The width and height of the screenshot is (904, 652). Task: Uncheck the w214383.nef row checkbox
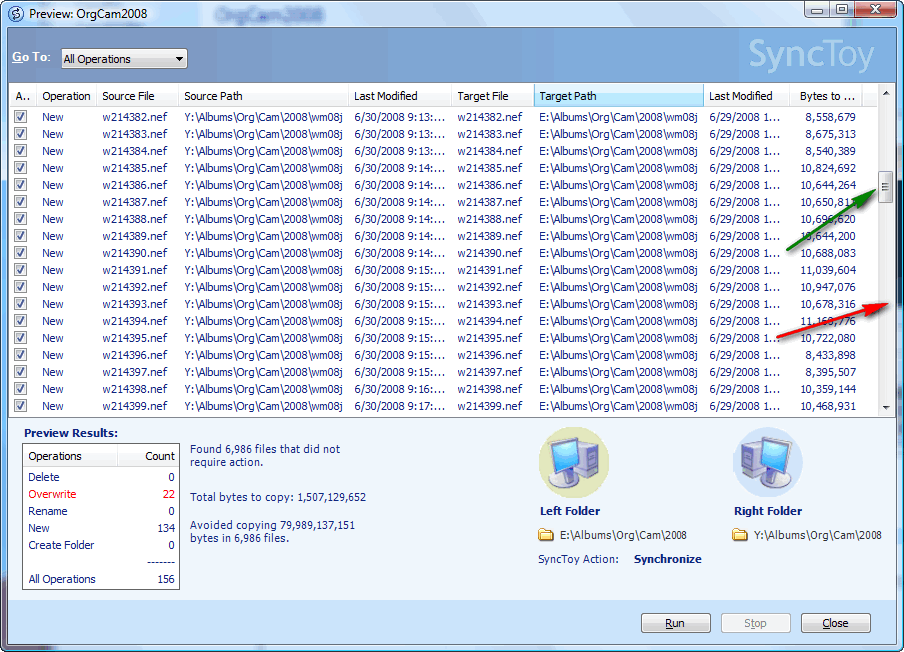[21, 134]
